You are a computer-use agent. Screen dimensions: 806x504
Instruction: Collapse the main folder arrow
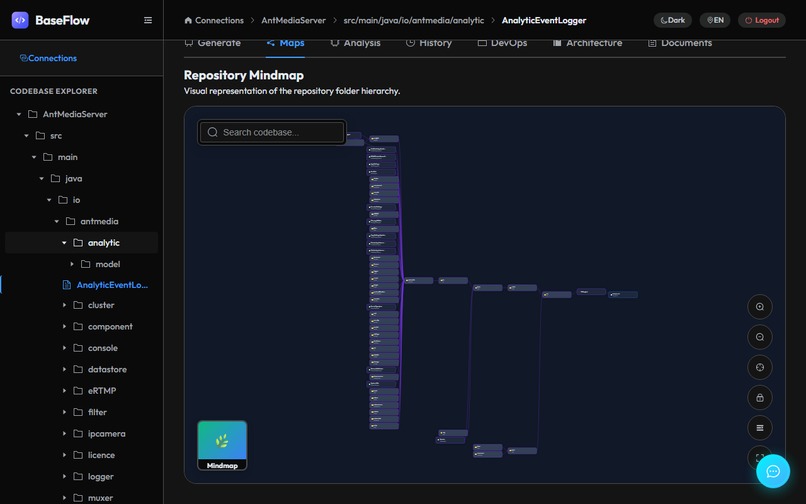34,157
